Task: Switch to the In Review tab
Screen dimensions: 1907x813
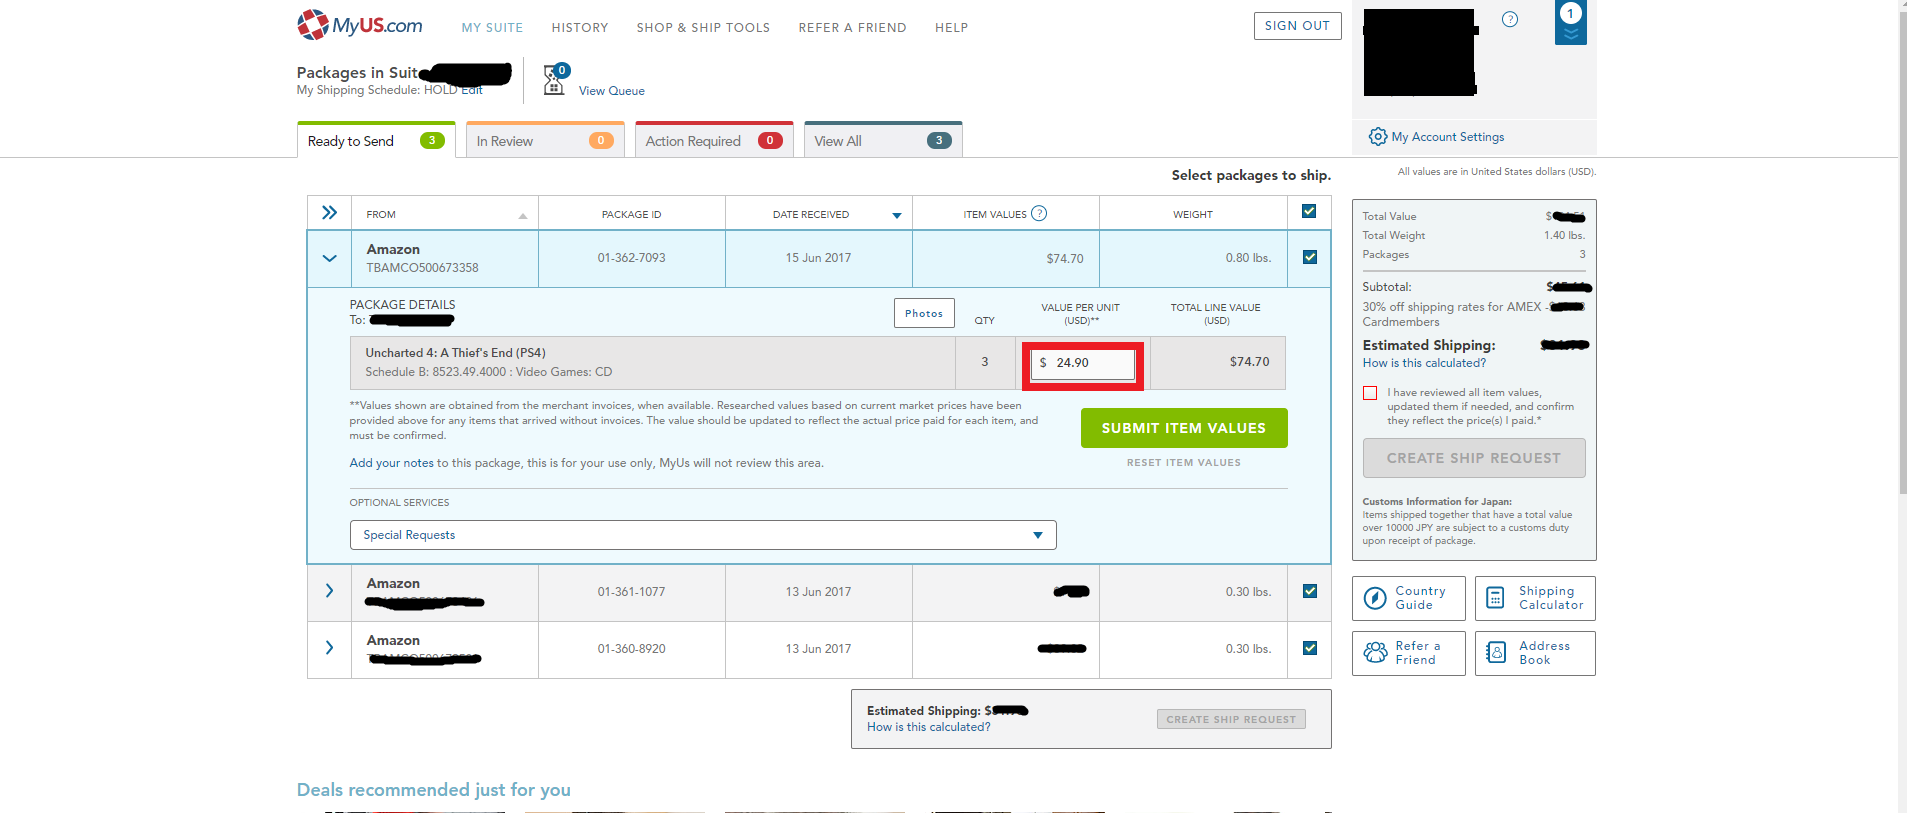Action: pyautogui.click(x=545, y=140)
